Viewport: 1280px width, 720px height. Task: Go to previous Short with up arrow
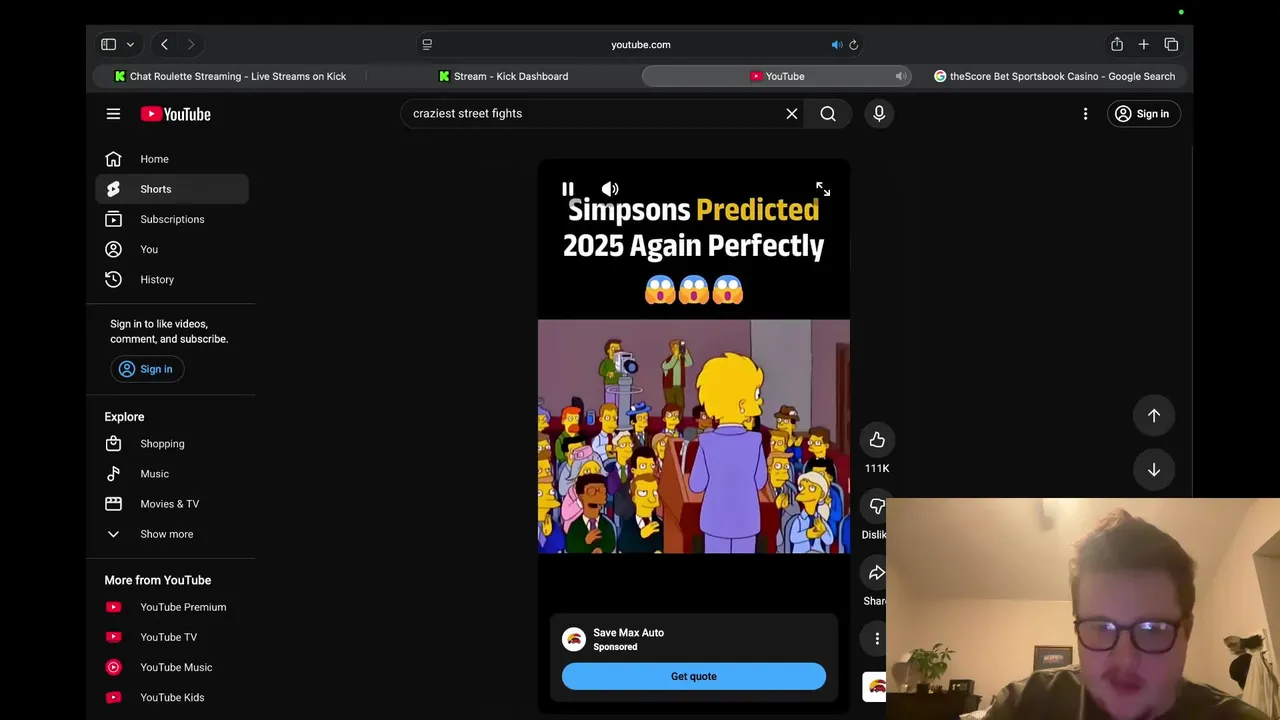(x=1154, y=416)
